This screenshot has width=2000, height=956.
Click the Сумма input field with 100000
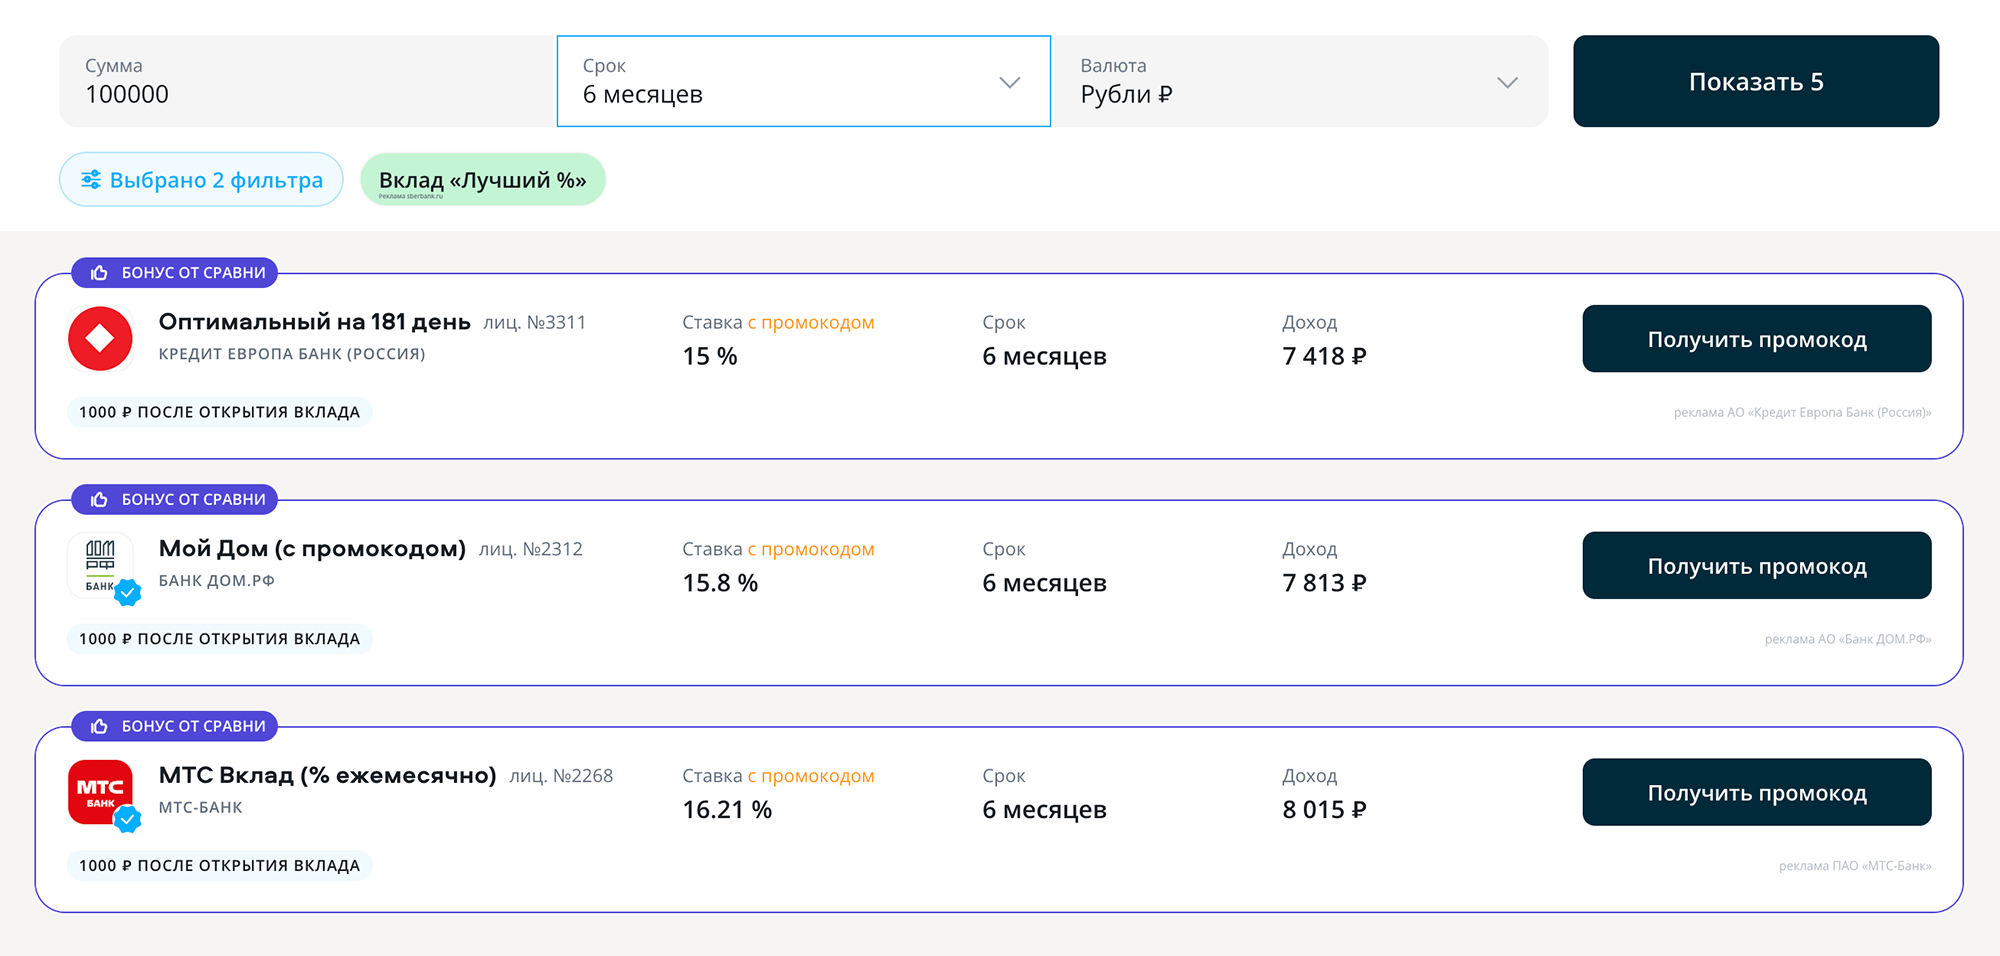(308, 81)
